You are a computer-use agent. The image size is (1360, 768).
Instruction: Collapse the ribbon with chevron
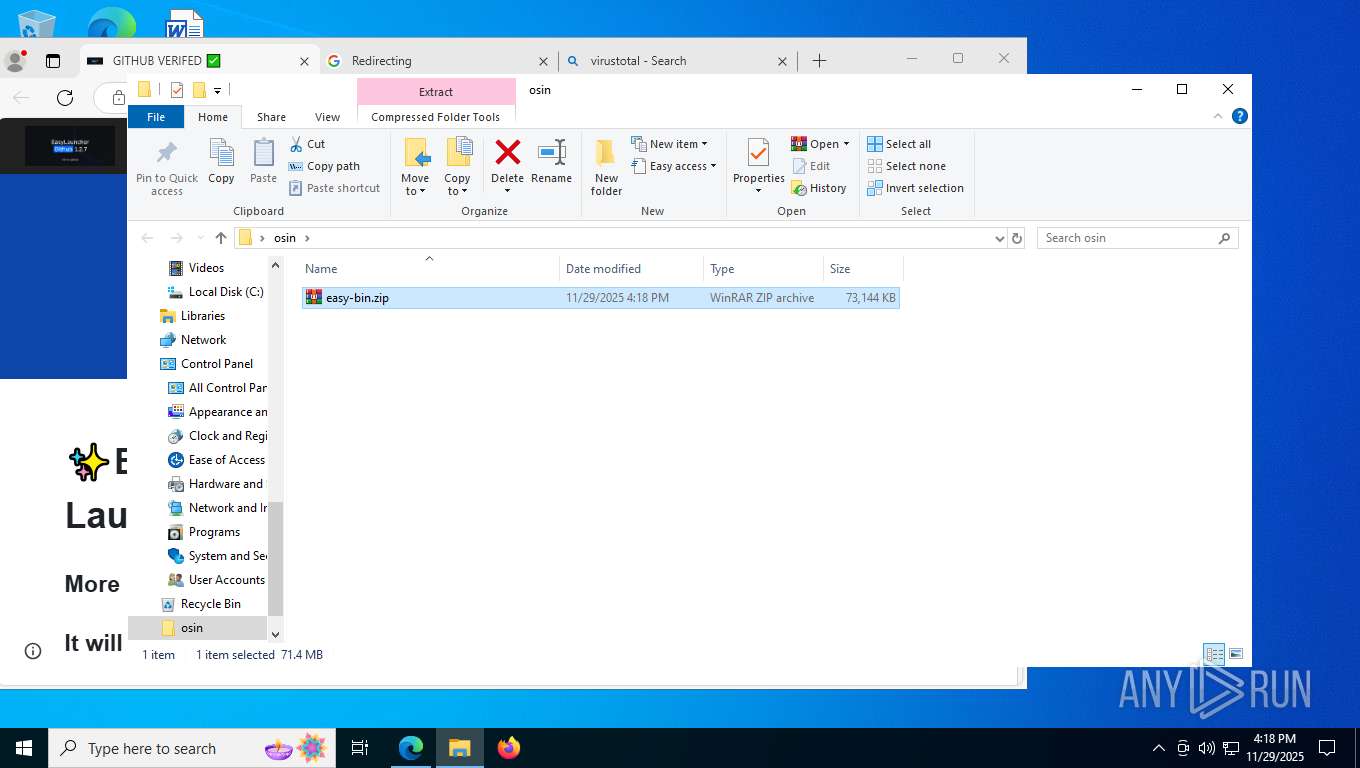[1218, 116]
